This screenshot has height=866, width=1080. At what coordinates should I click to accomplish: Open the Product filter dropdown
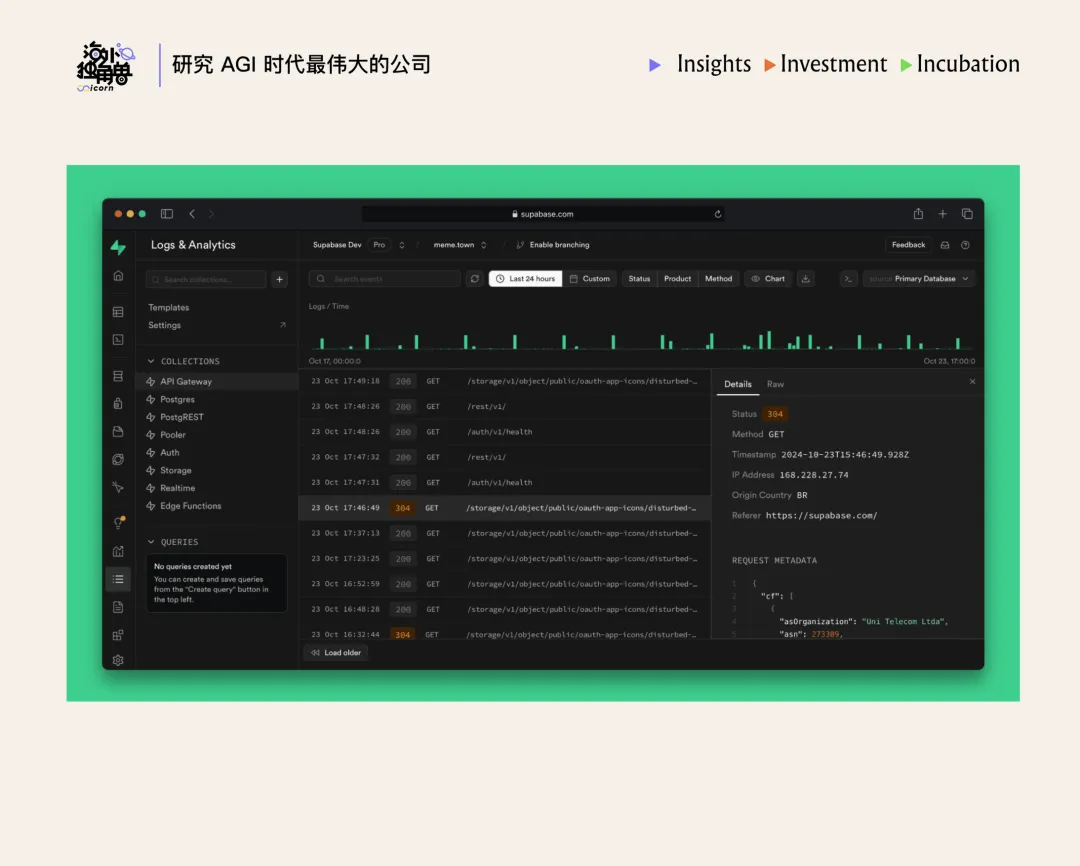click(x=678, y=279)
